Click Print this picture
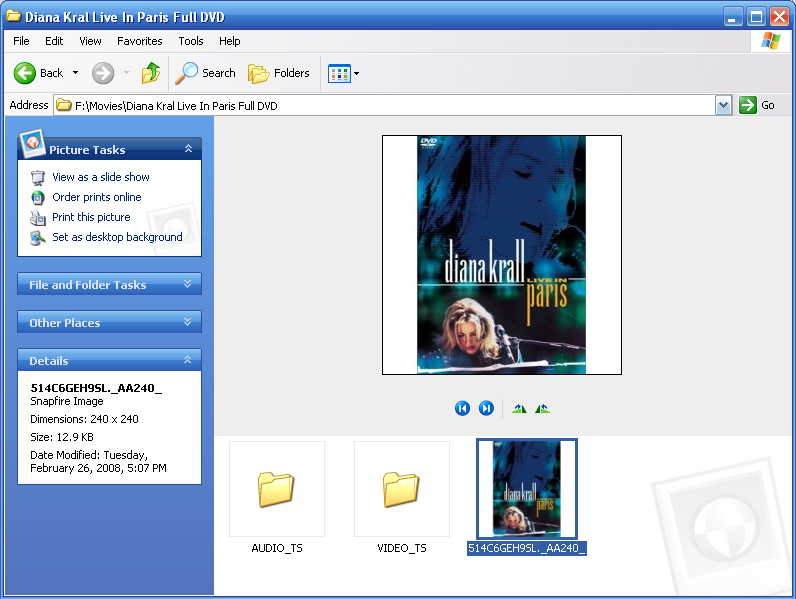This screenshot has height=599, width=796. click(91, 217)
